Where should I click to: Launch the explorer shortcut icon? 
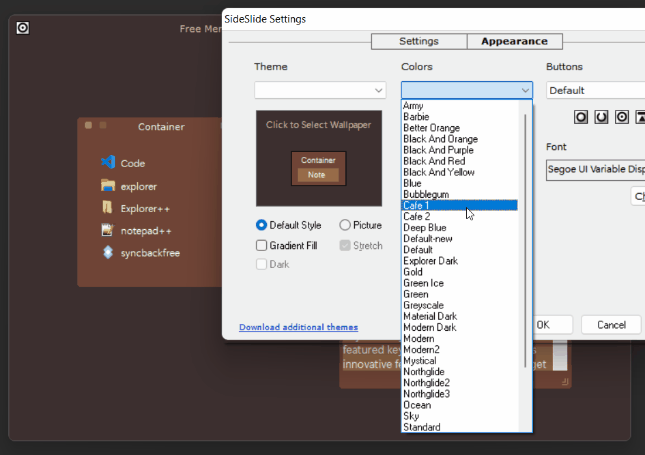[108, 186]
